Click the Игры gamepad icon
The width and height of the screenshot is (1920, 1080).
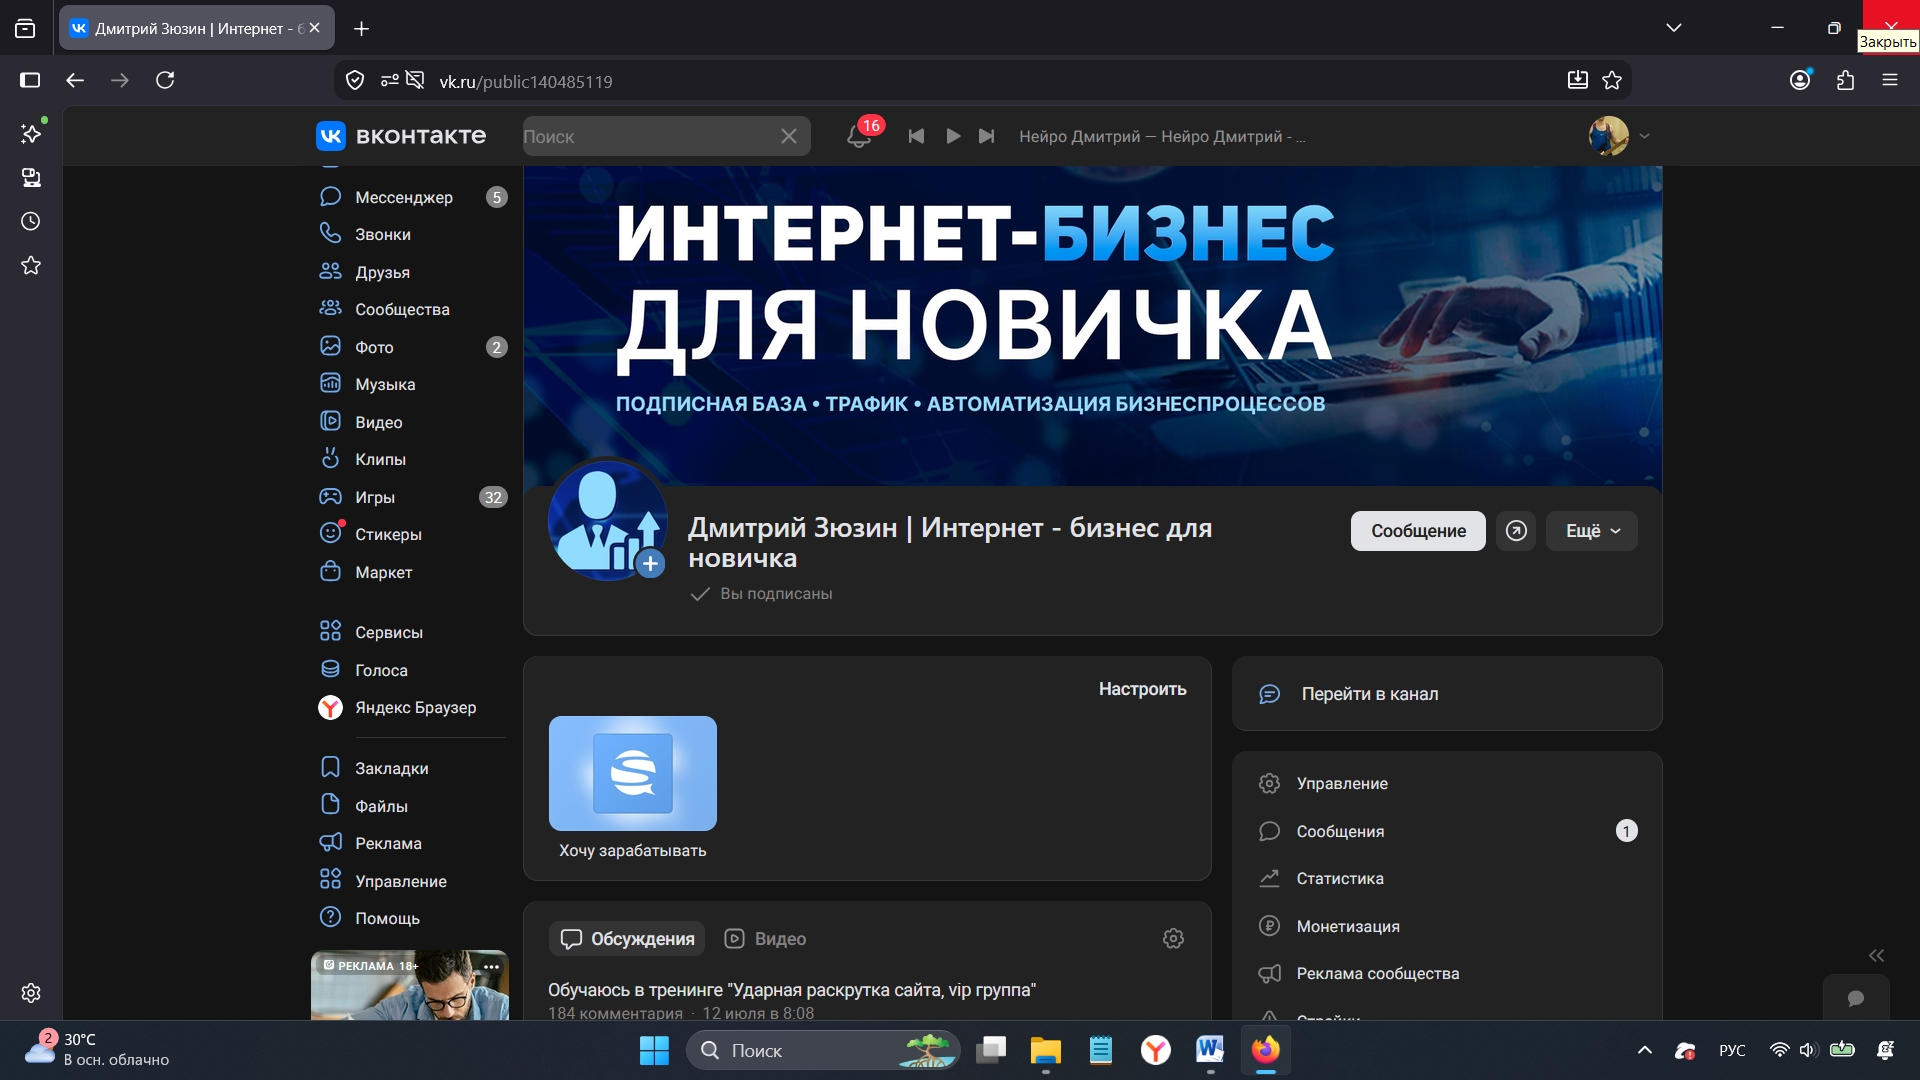[x=330, y=496]
